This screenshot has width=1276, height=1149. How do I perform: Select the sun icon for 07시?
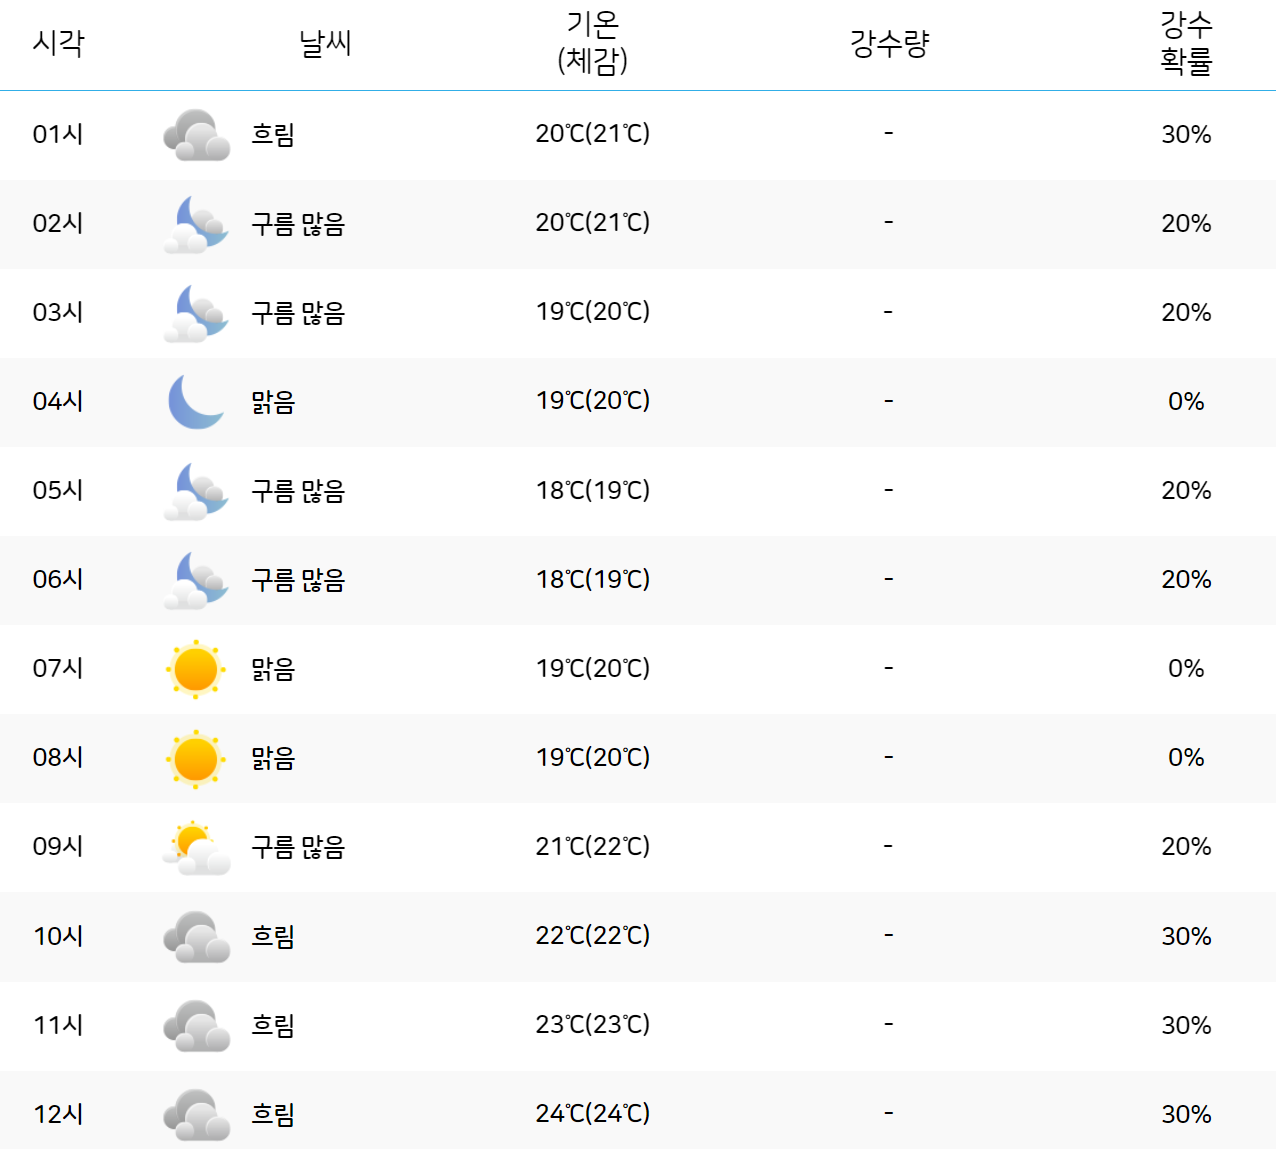197,669
